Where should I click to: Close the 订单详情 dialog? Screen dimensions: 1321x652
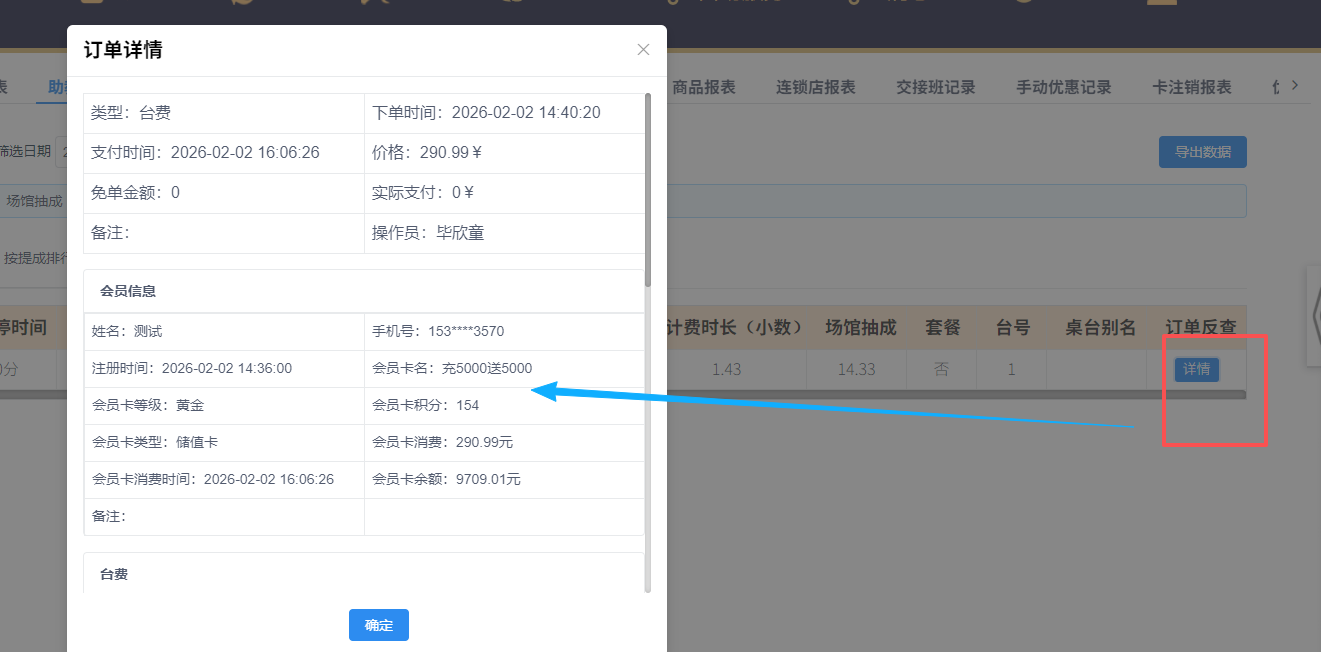(x=643, y=49)
